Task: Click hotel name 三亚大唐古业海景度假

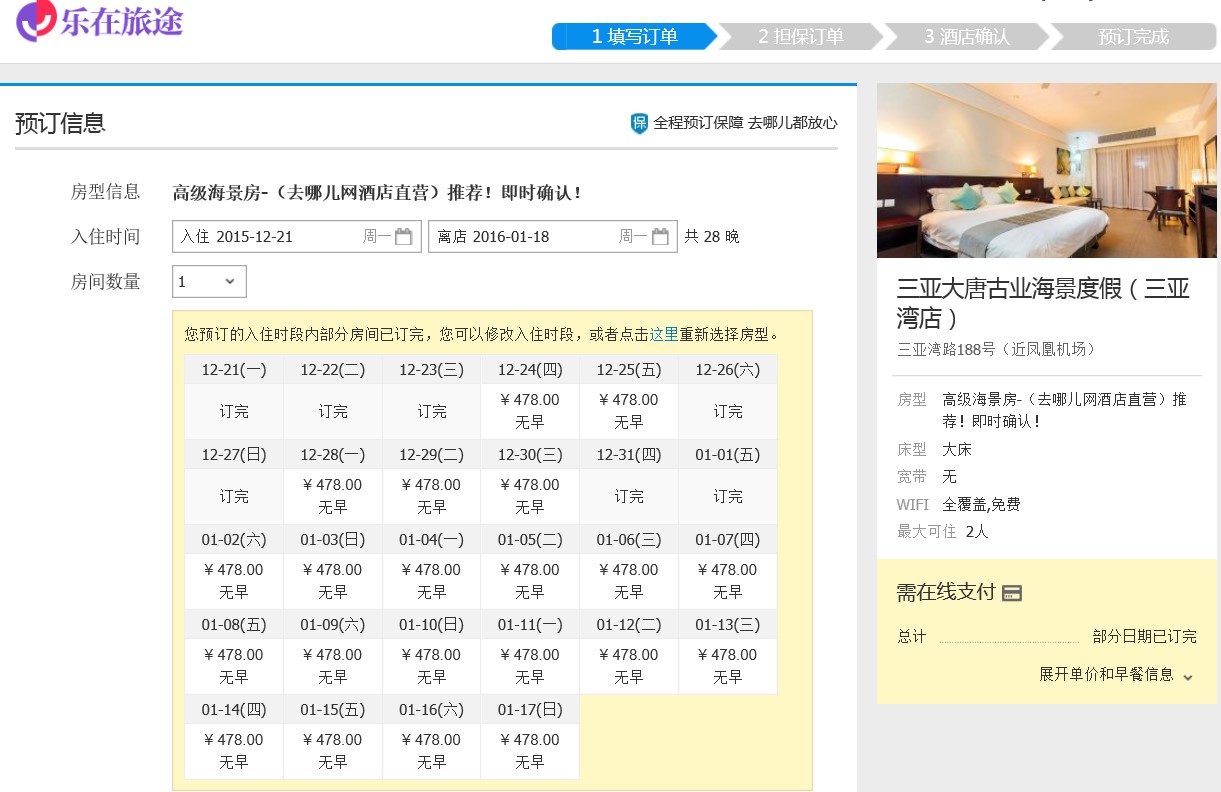Action: click(x=1042, y=303)
